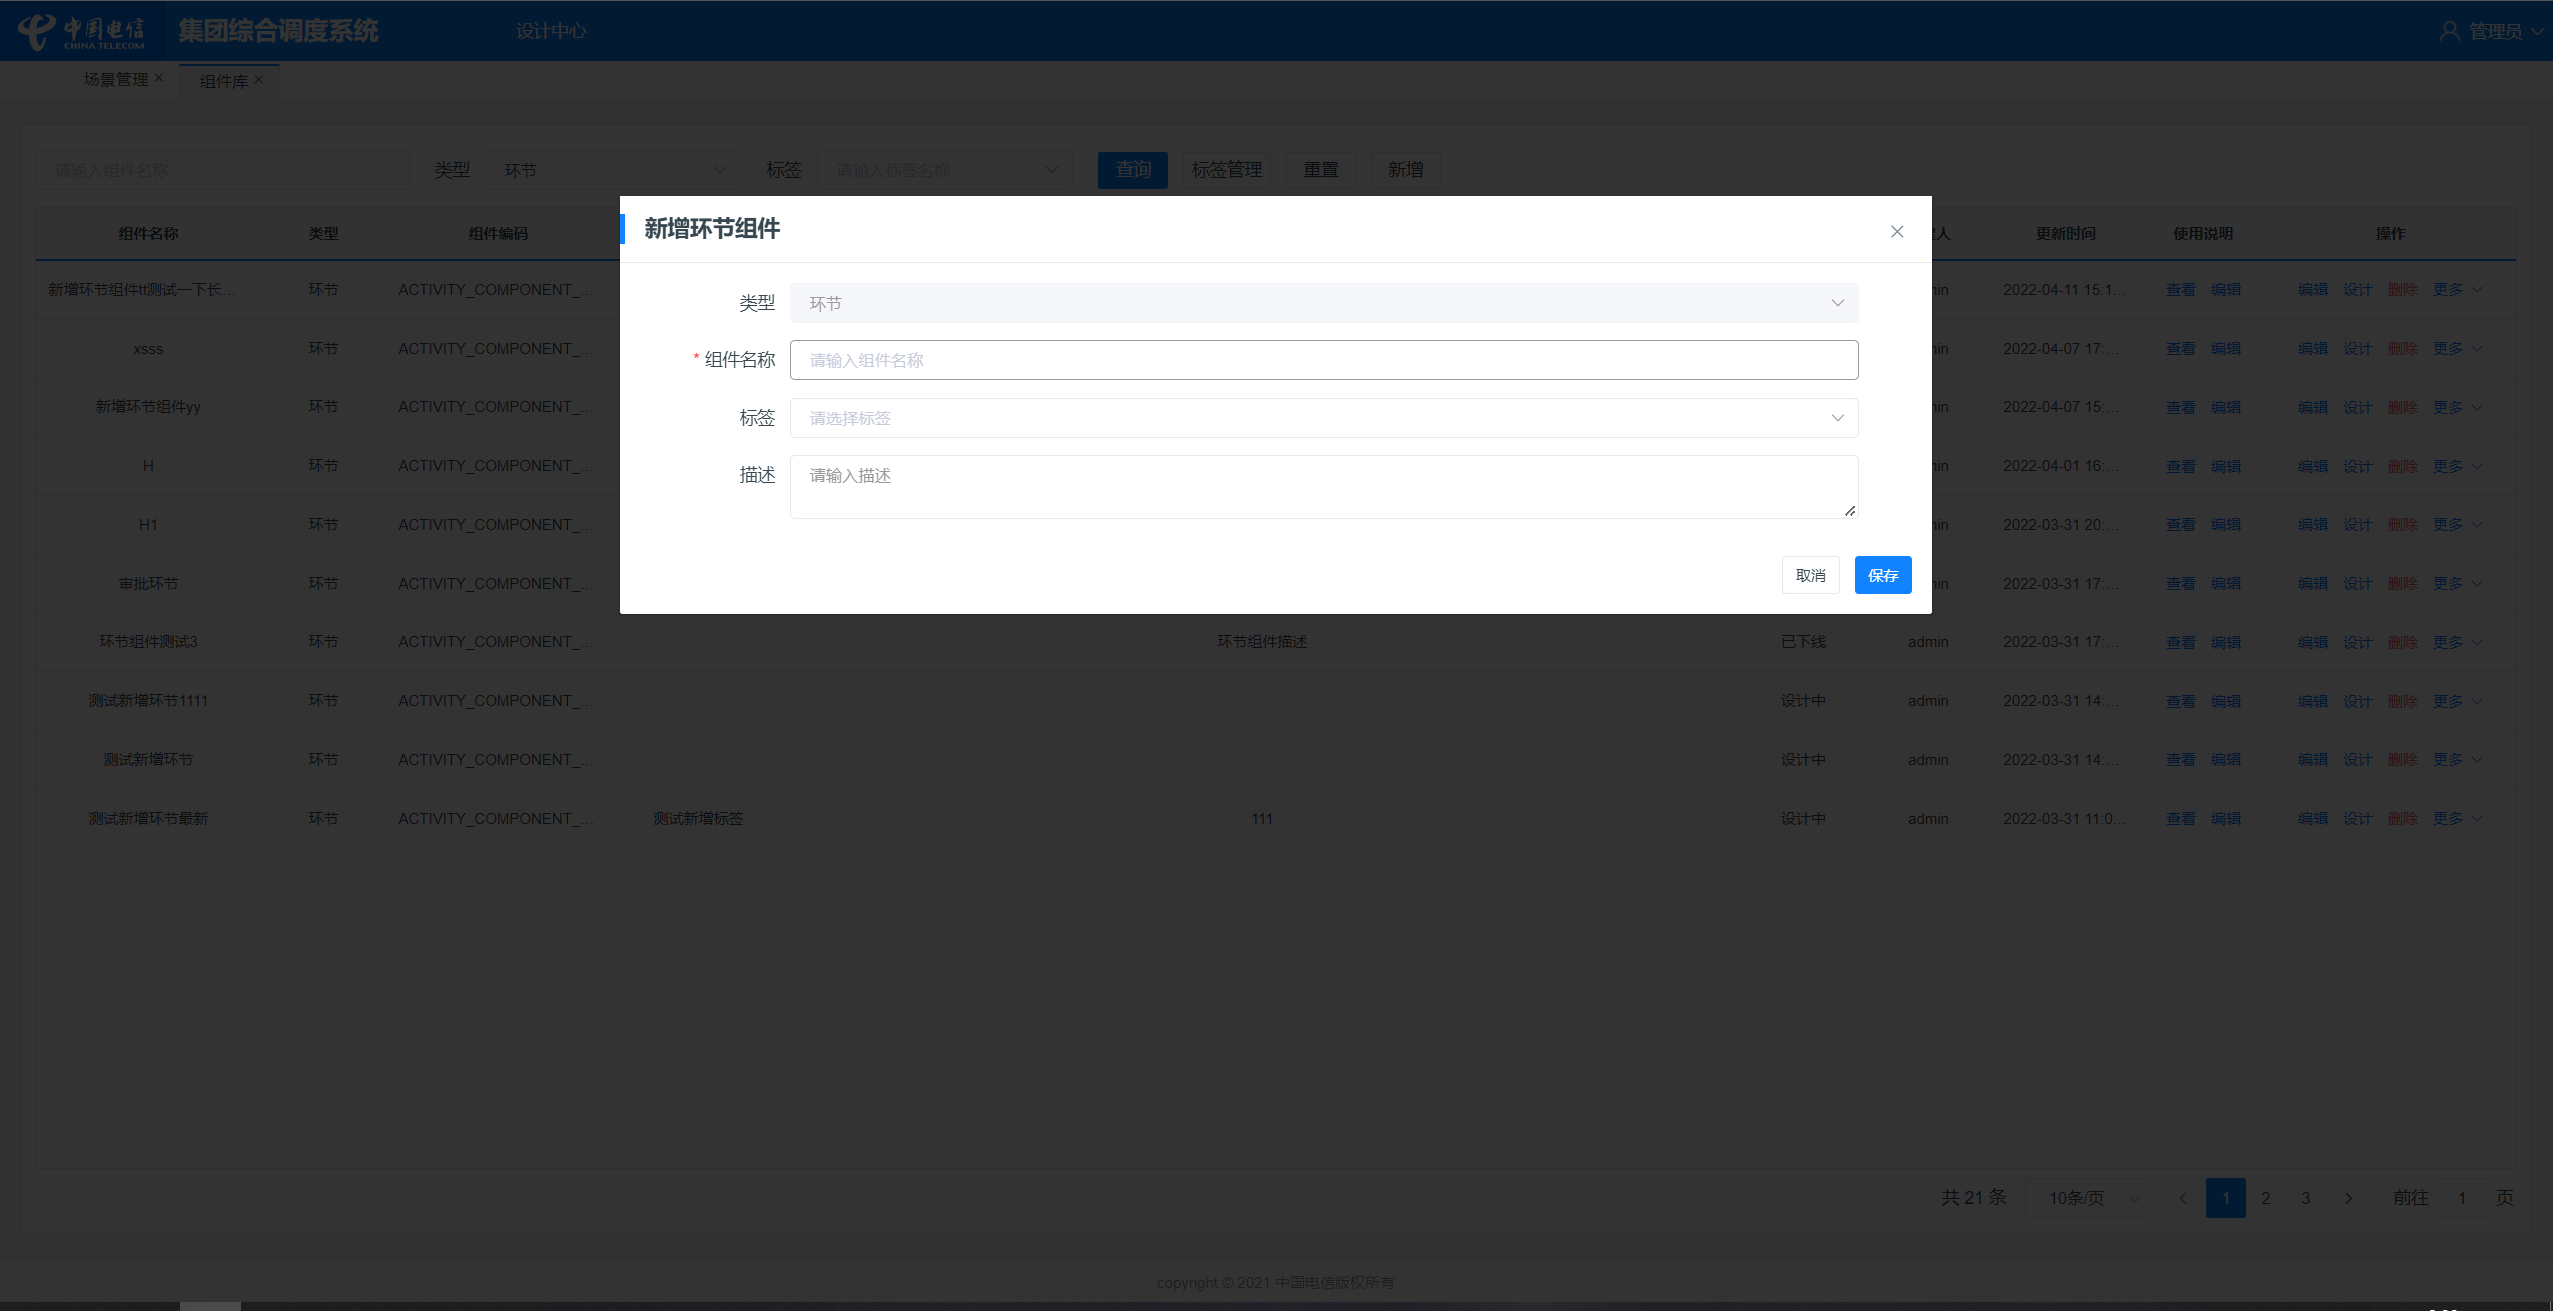Click the 审批环节 component name cell

click(x=148, y=583)
